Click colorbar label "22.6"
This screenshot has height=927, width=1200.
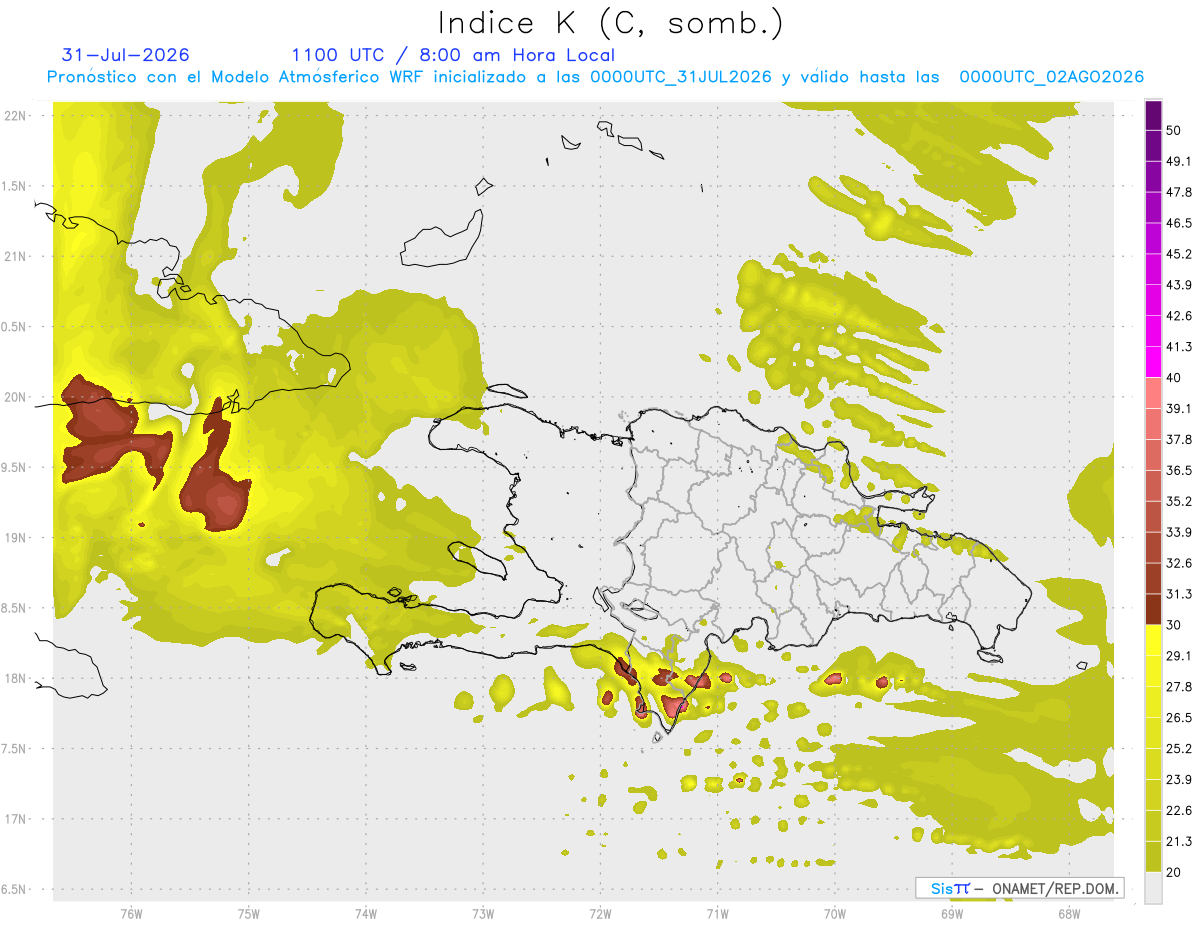[x=1179, y=810]
